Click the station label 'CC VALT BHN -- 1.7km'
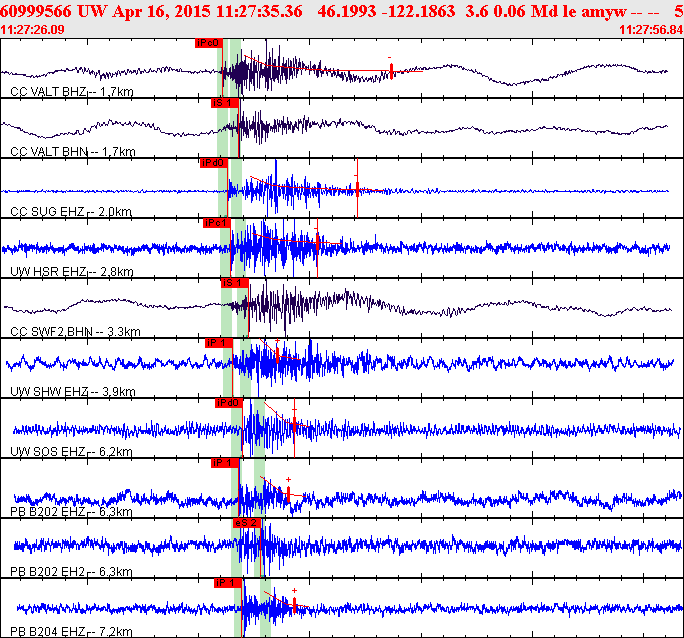 coord(73,152)
